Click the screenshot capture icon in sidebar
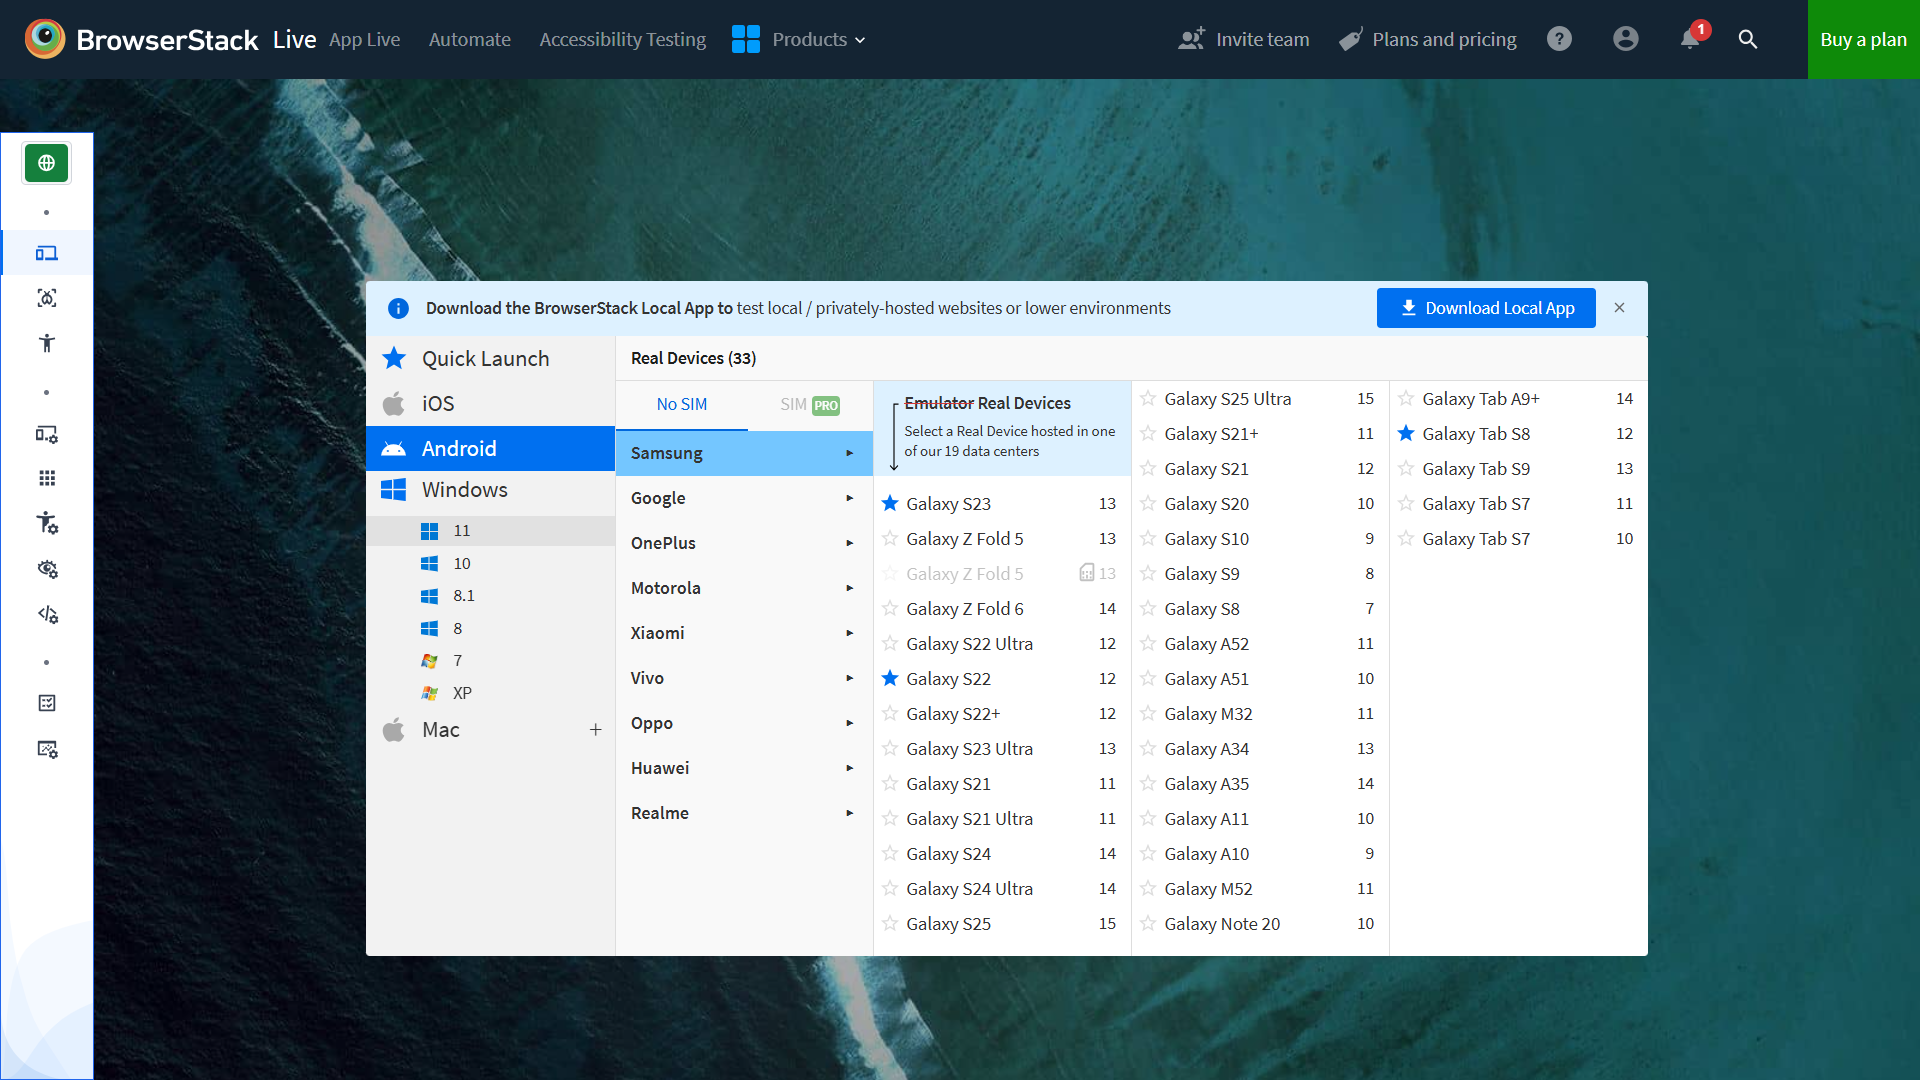The height and width of the screenshot is (1080, 1920). (x=46, y=298)
